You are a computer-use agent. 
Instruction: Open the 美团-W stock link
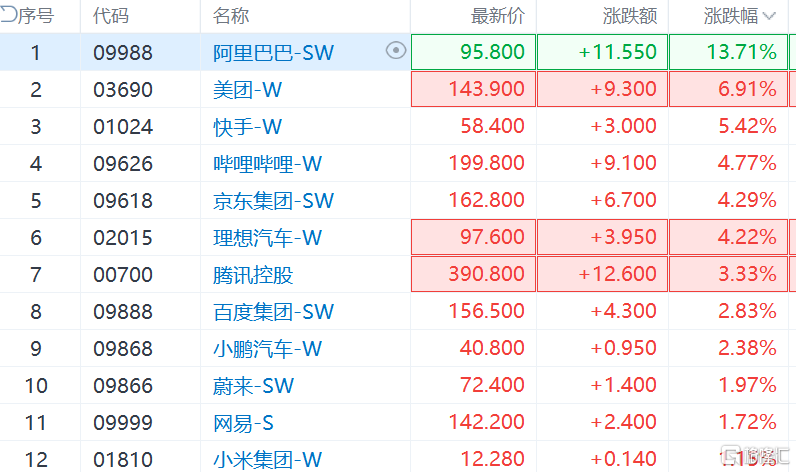248,89
